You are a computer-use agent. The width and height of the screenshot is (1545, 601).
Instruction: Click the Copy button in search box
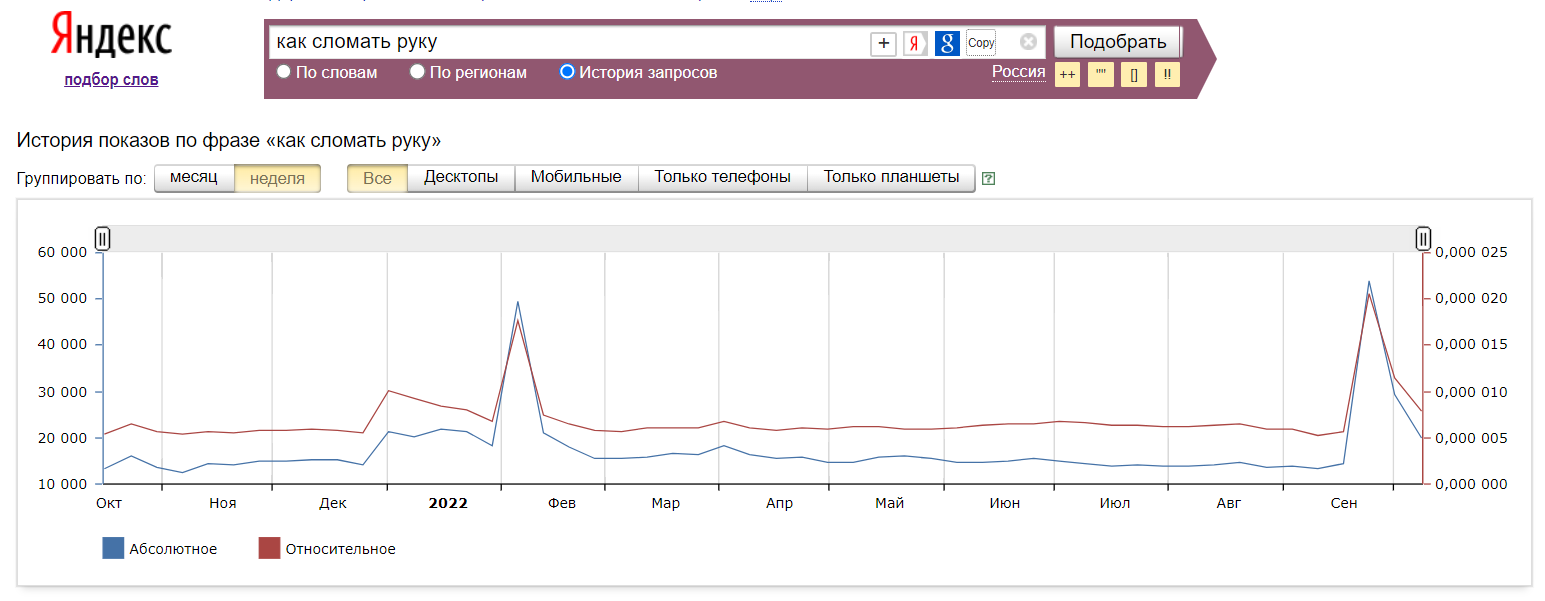(x=981, y=43)
